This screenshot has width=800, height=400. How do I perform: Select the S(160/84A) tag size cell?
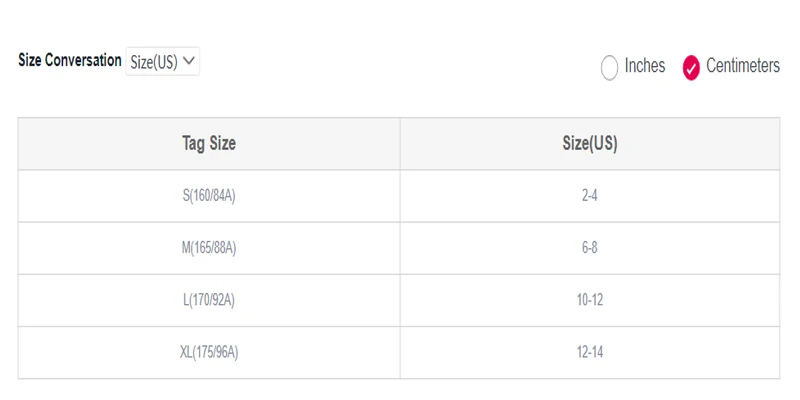209,196
